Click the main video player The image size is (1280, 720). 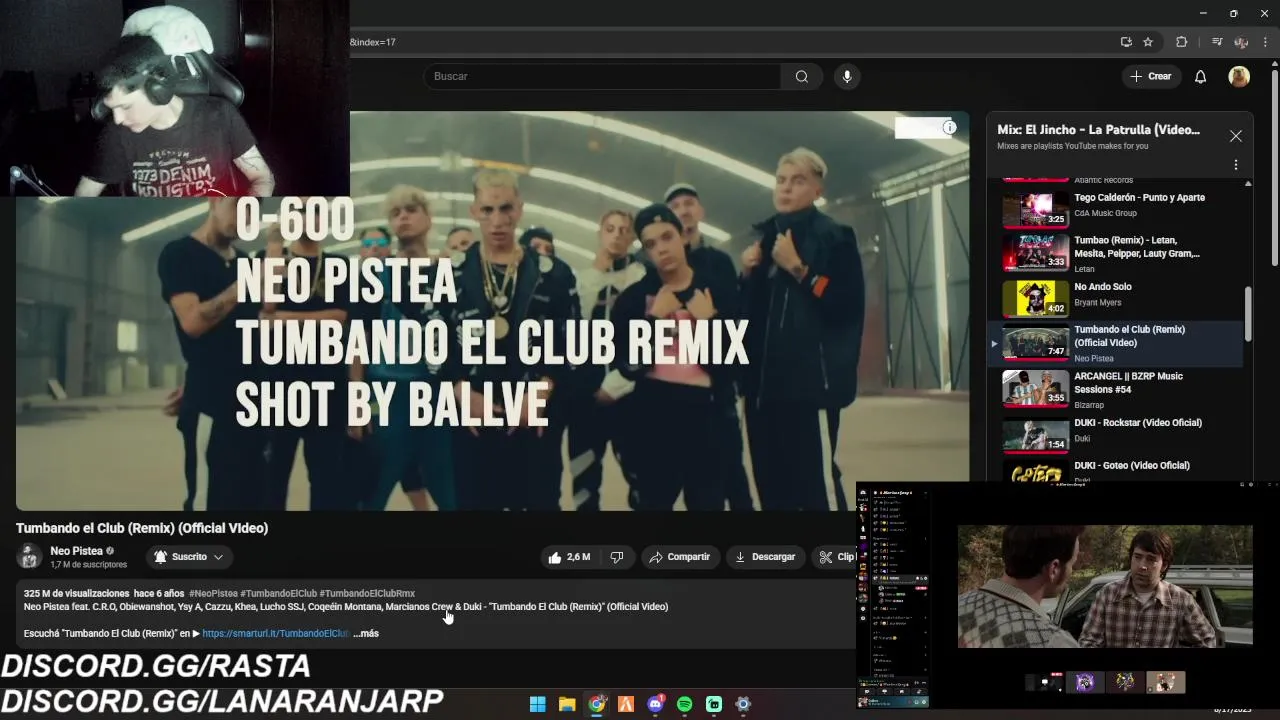492,310
